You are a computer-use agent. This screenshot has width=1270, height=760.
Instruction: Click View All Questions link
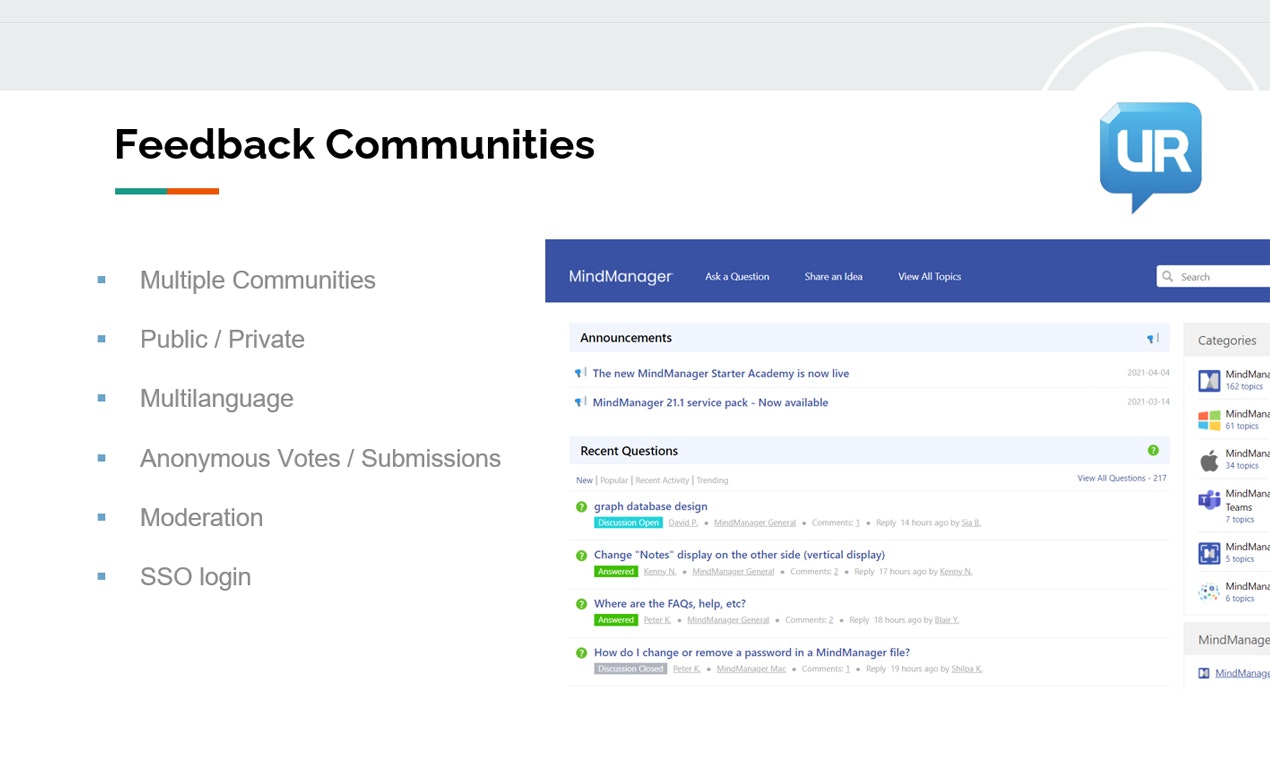tap(1122, 478)
